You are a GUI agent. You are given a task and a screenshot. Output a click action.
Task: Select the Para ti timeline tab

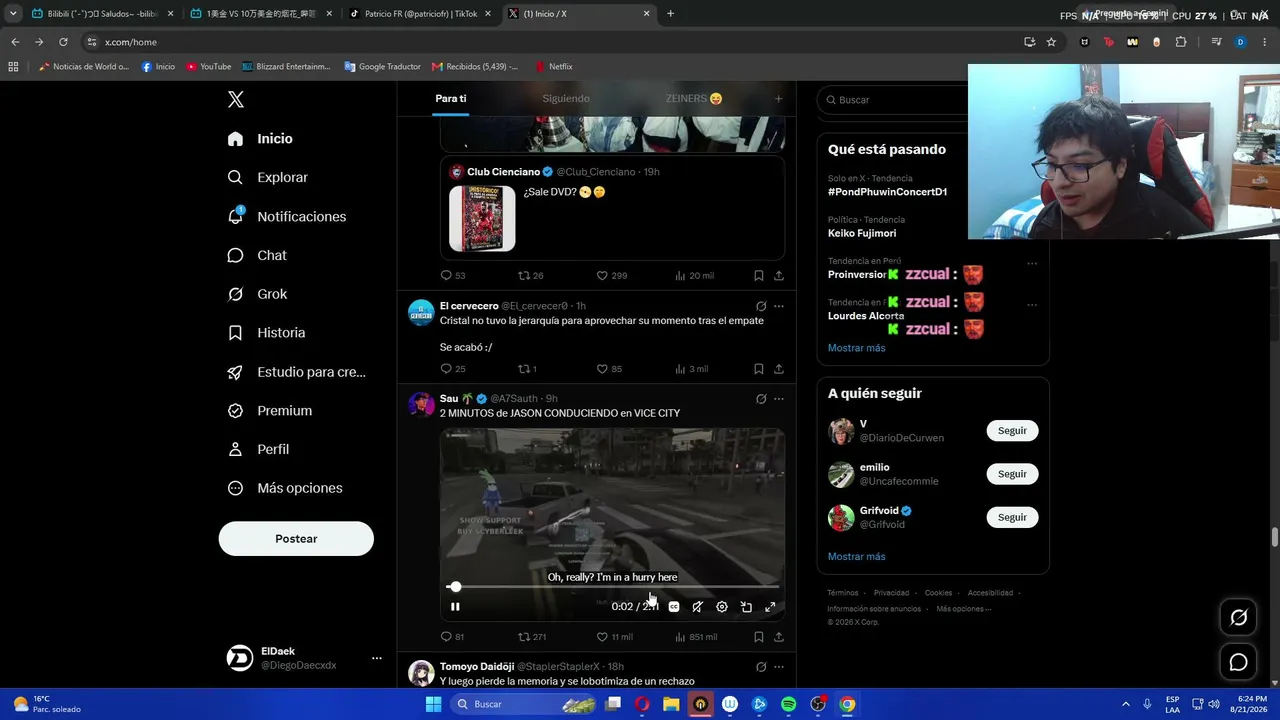coord(451,98)
